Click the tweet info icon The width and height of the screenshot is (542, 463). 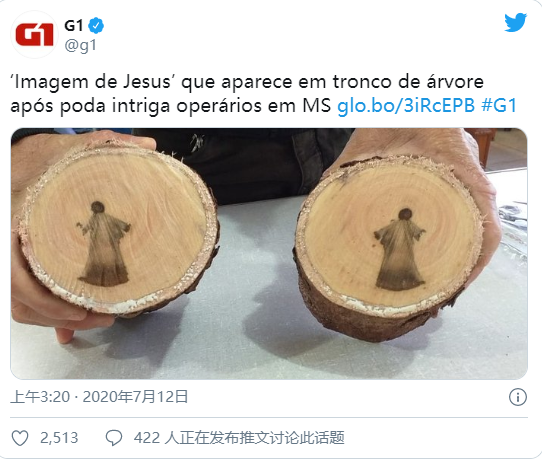coord(517,397)
